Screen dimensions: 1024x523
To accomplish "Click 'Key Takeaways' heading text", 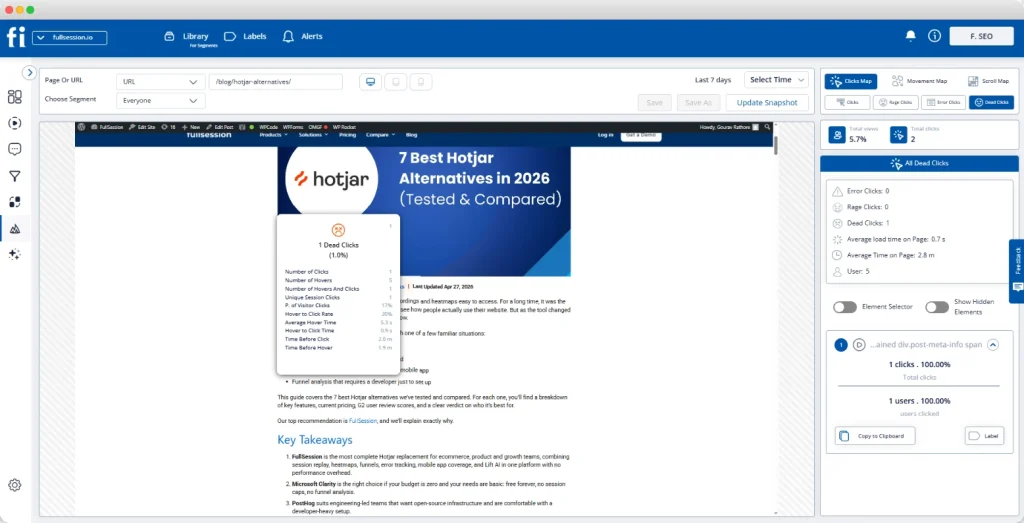I will [x=315, y=439].
